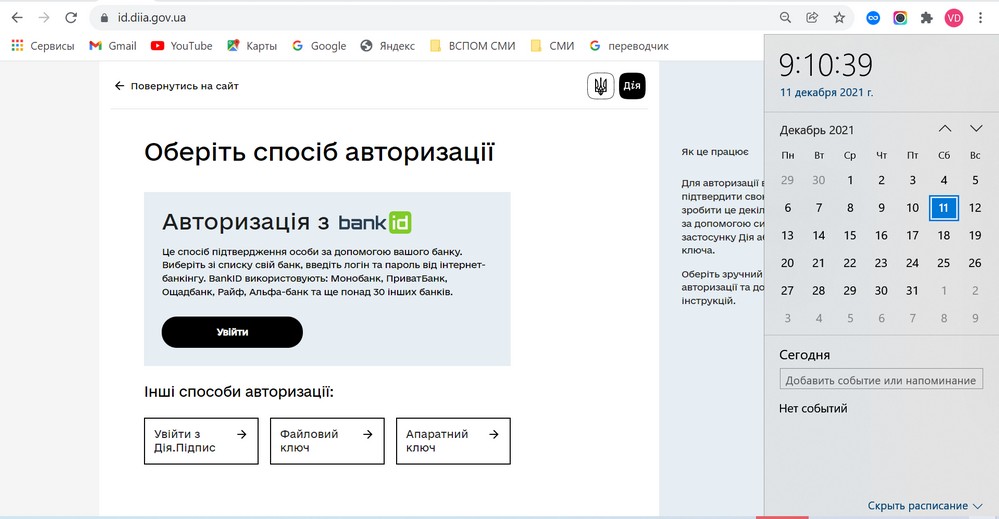
Task: Open the blue infinity extension icon
Action: (873, 18)
